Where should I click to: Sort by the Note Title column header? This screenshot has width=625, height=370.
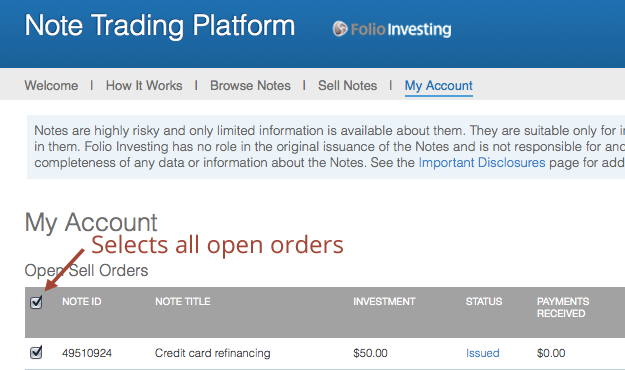click(x=183, y=301)
